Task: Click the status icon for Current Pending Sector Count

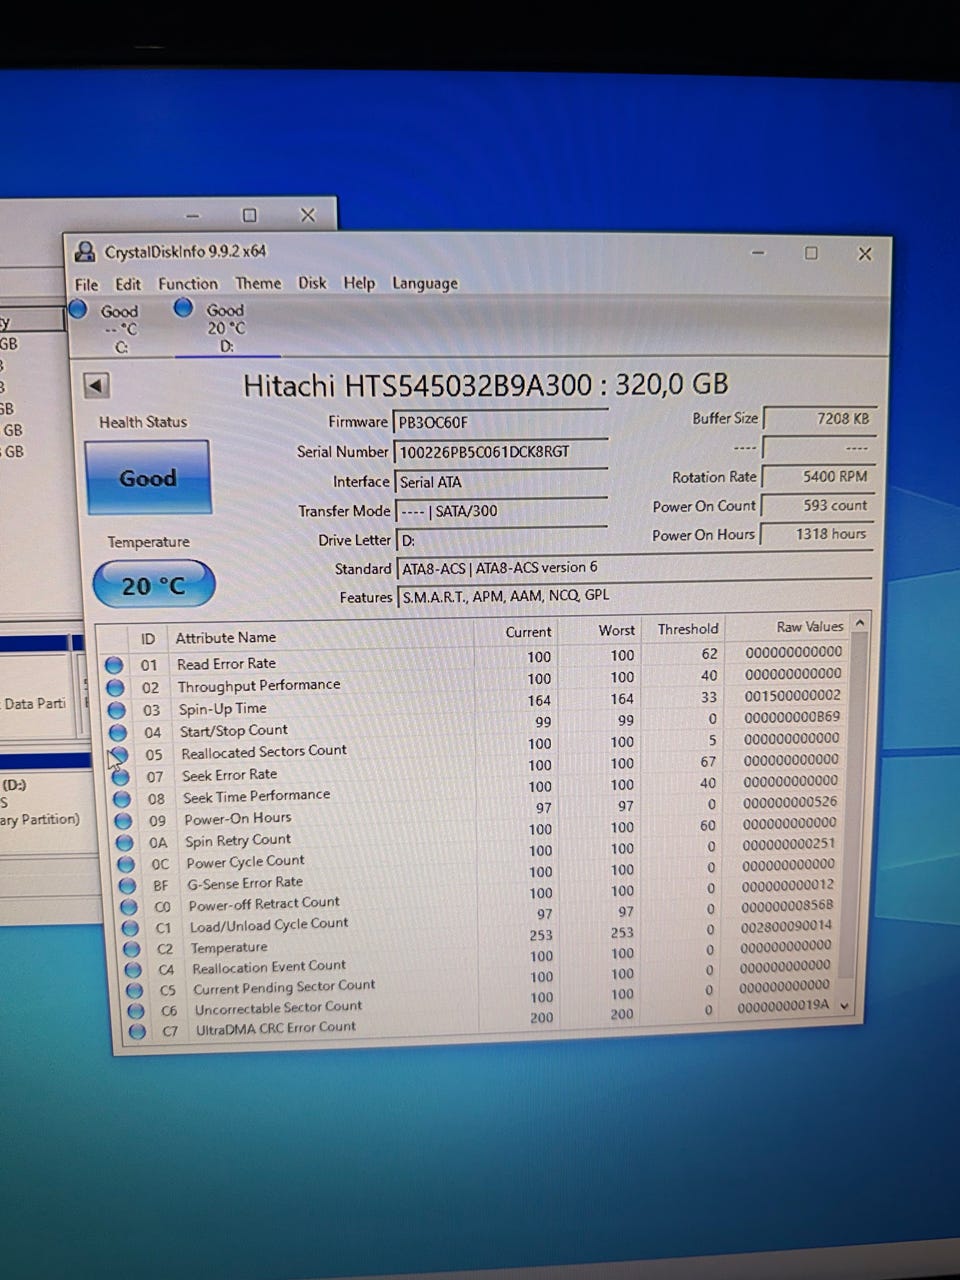Action: click(134, 991)
